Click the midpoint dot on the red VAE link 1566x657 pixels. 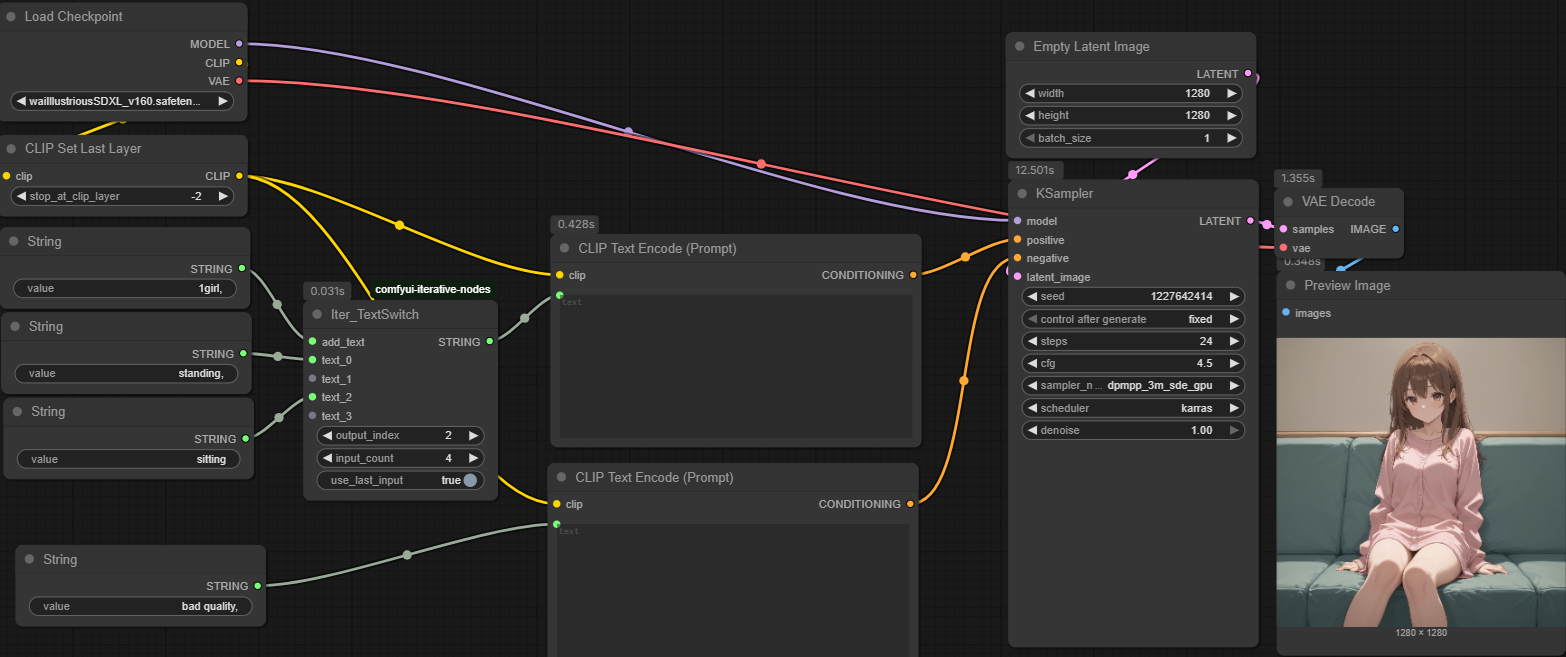pos(761,164)
